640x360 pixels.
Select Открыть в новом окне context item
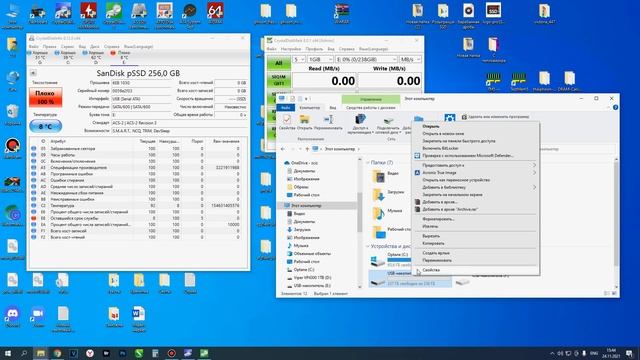tap(476, 133)
